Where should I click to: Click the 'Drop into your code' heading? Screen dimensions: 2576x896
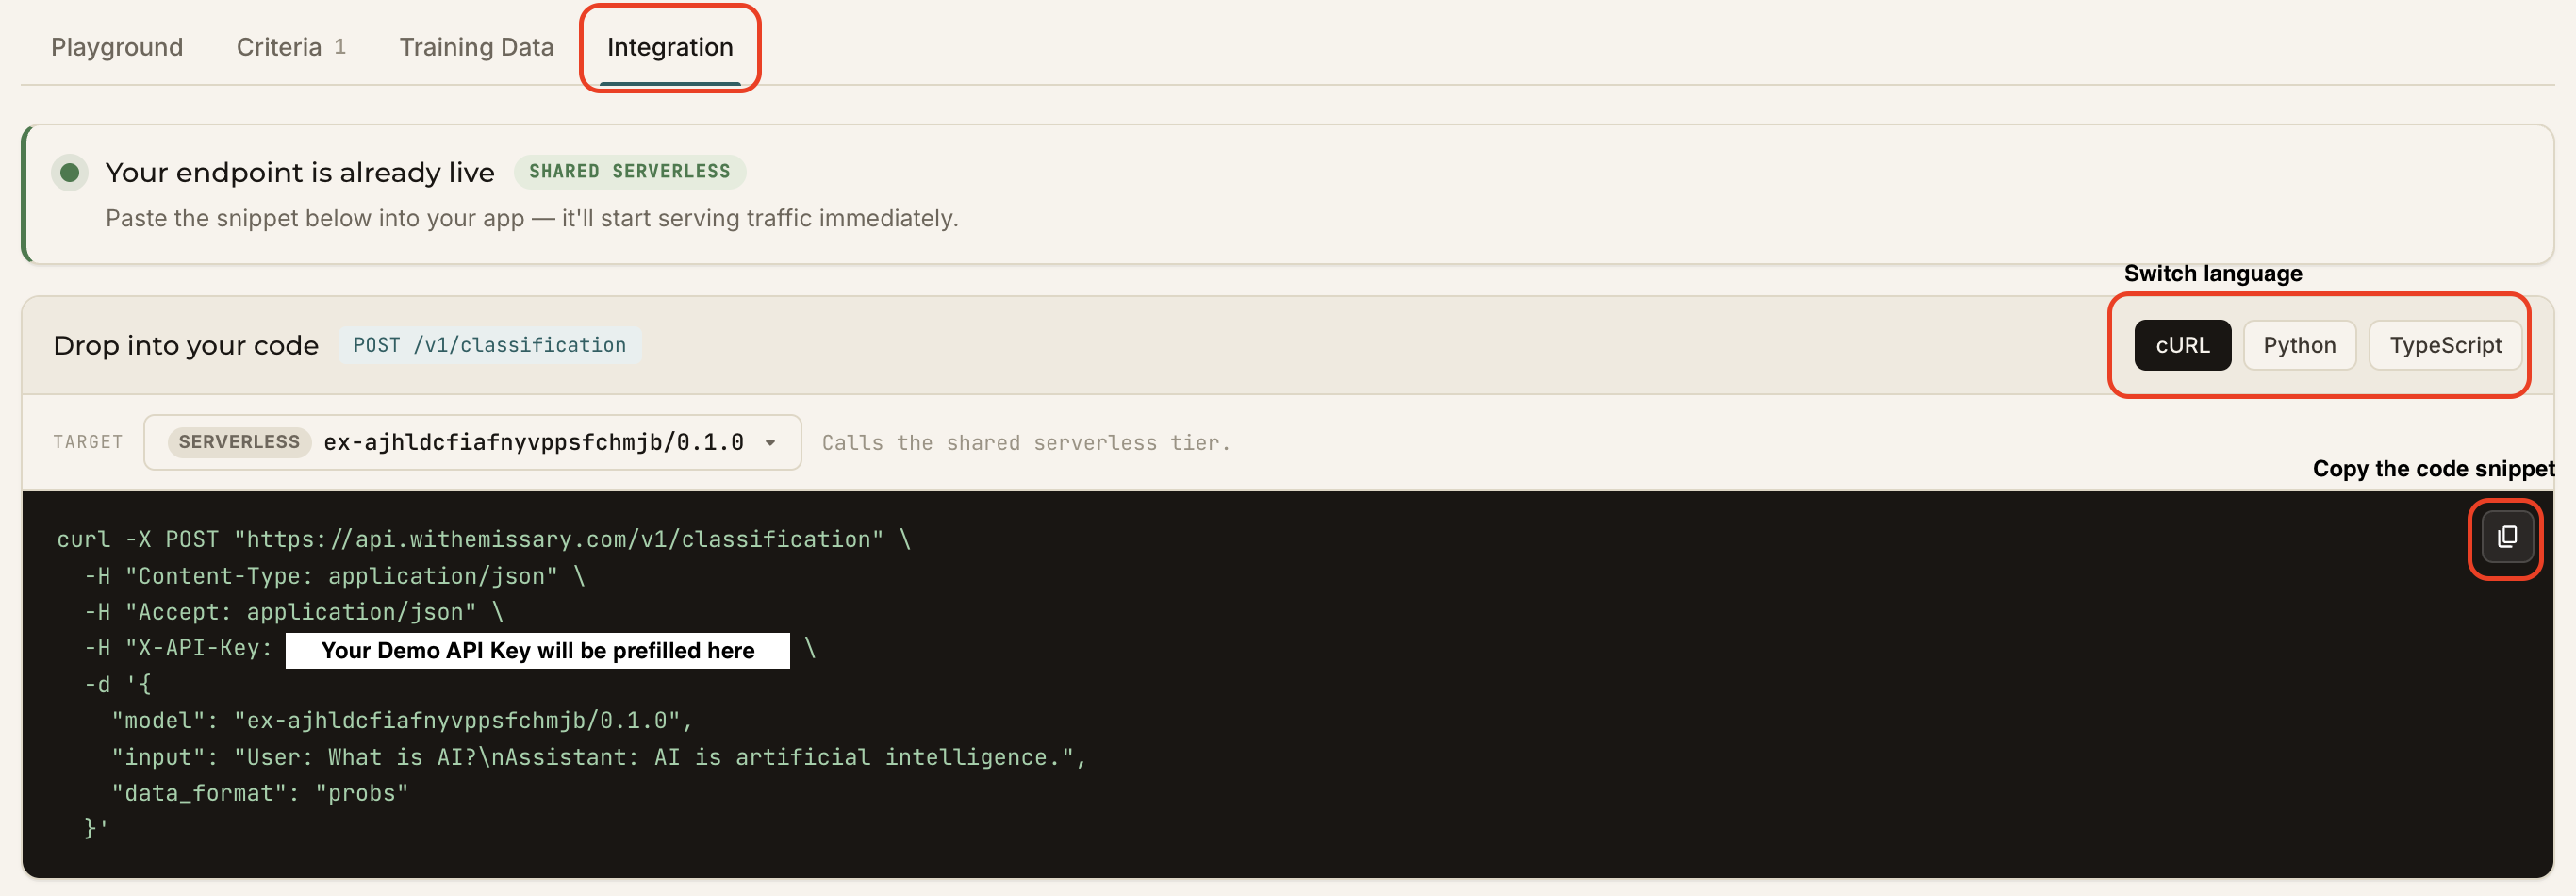point(186,345)
